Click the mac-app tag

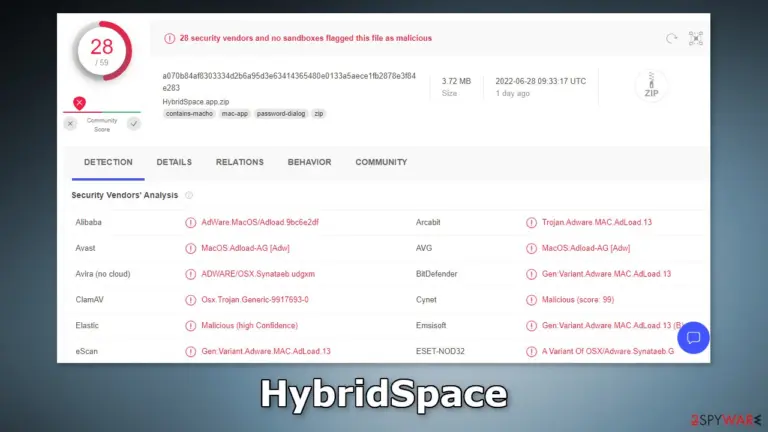point(235,114)
